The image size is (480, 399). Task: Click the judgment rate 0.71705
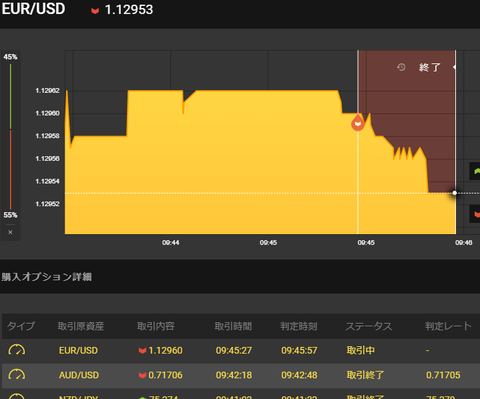tap(443, 375)
